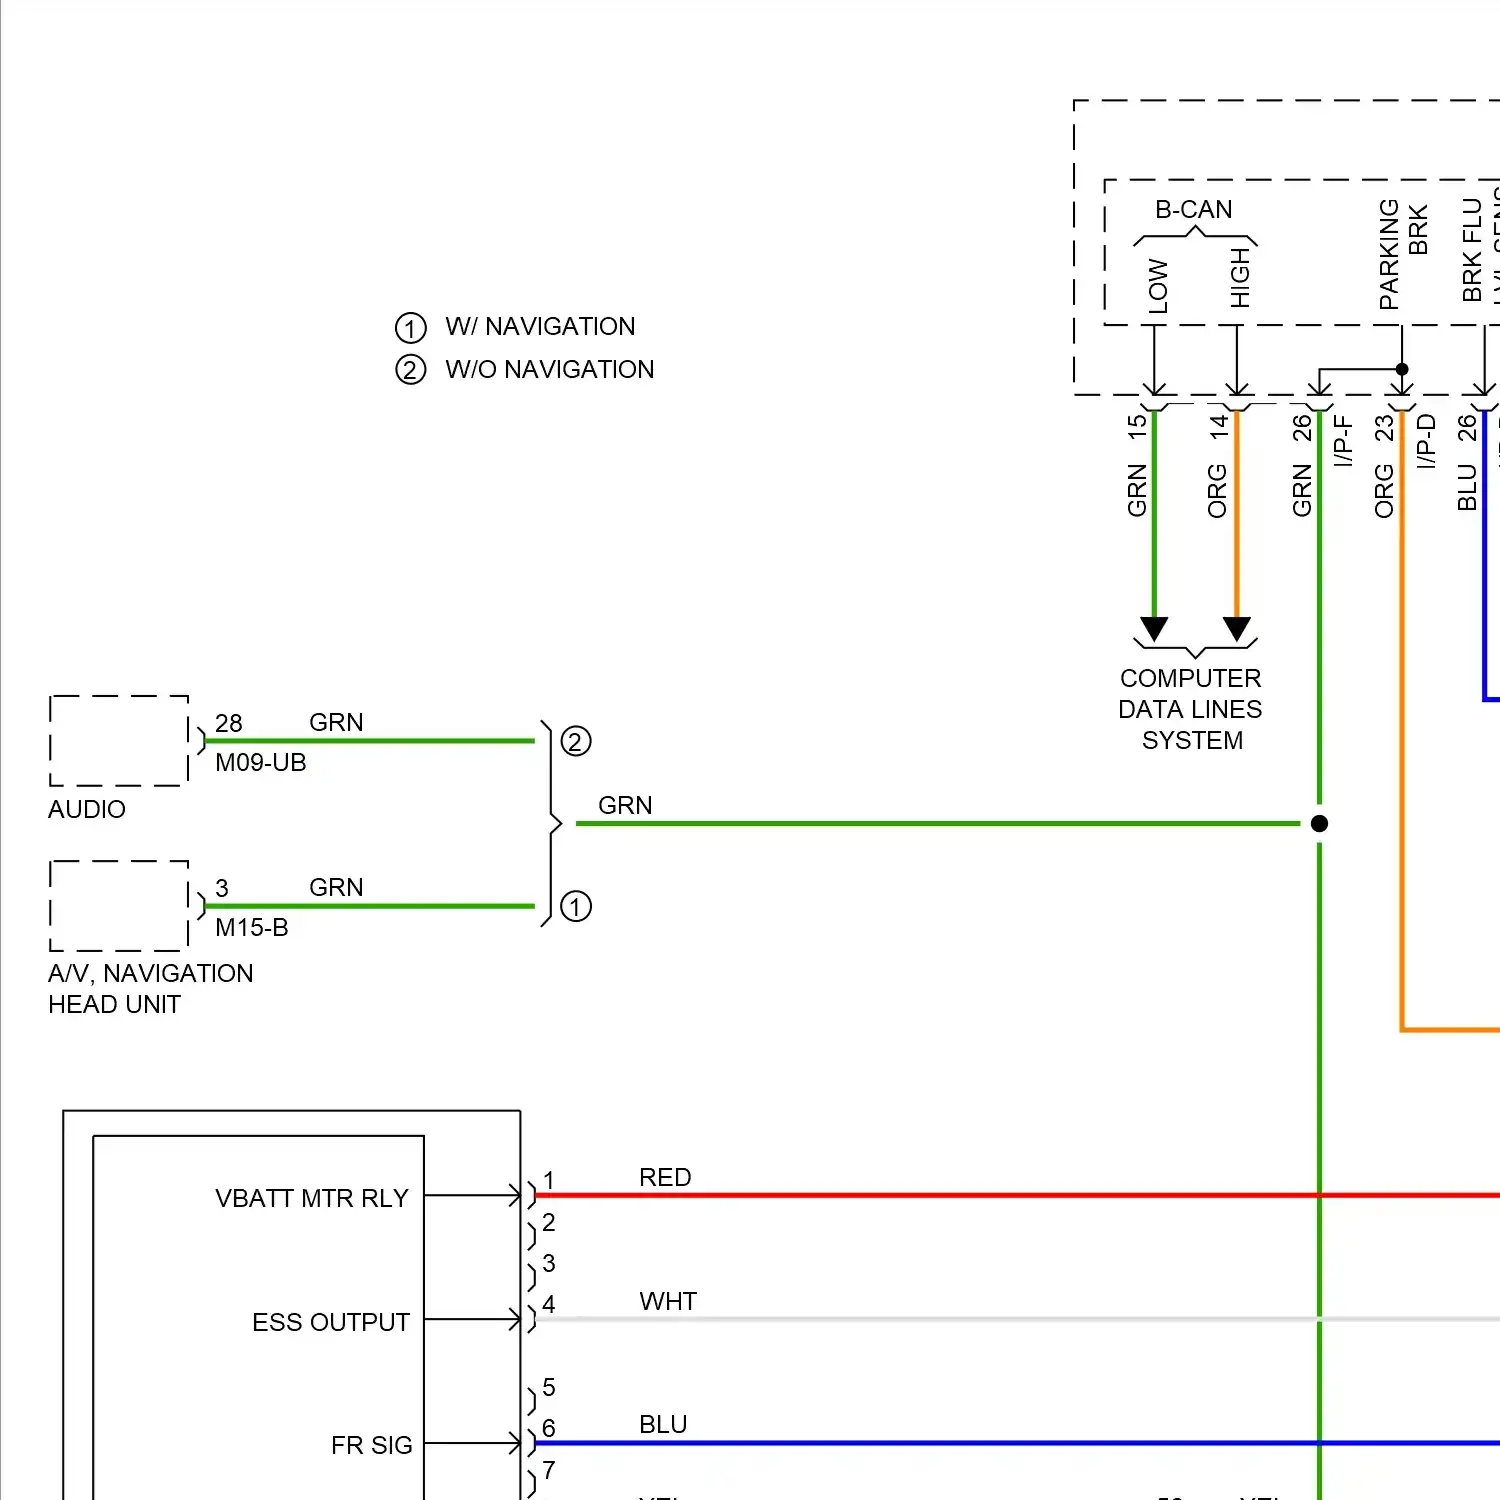Click the B-CAN HIGH signal label

click(x=1240, y=277)
